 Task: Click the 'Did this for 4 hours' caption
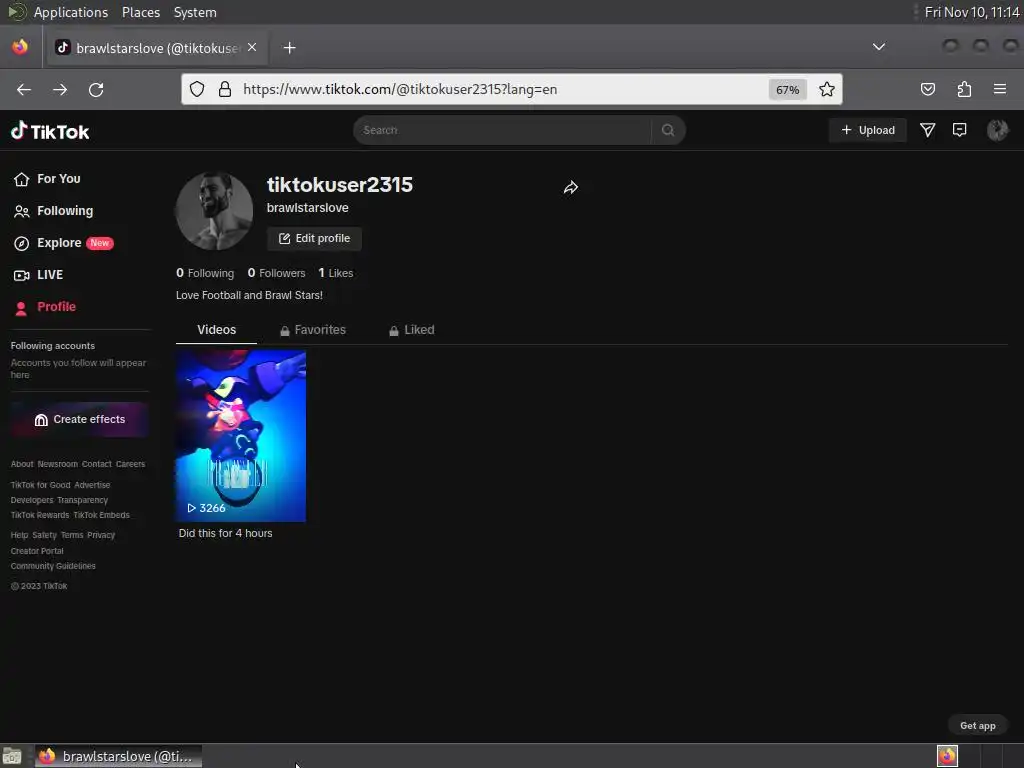pyautogui.click(x=225, y=534)
